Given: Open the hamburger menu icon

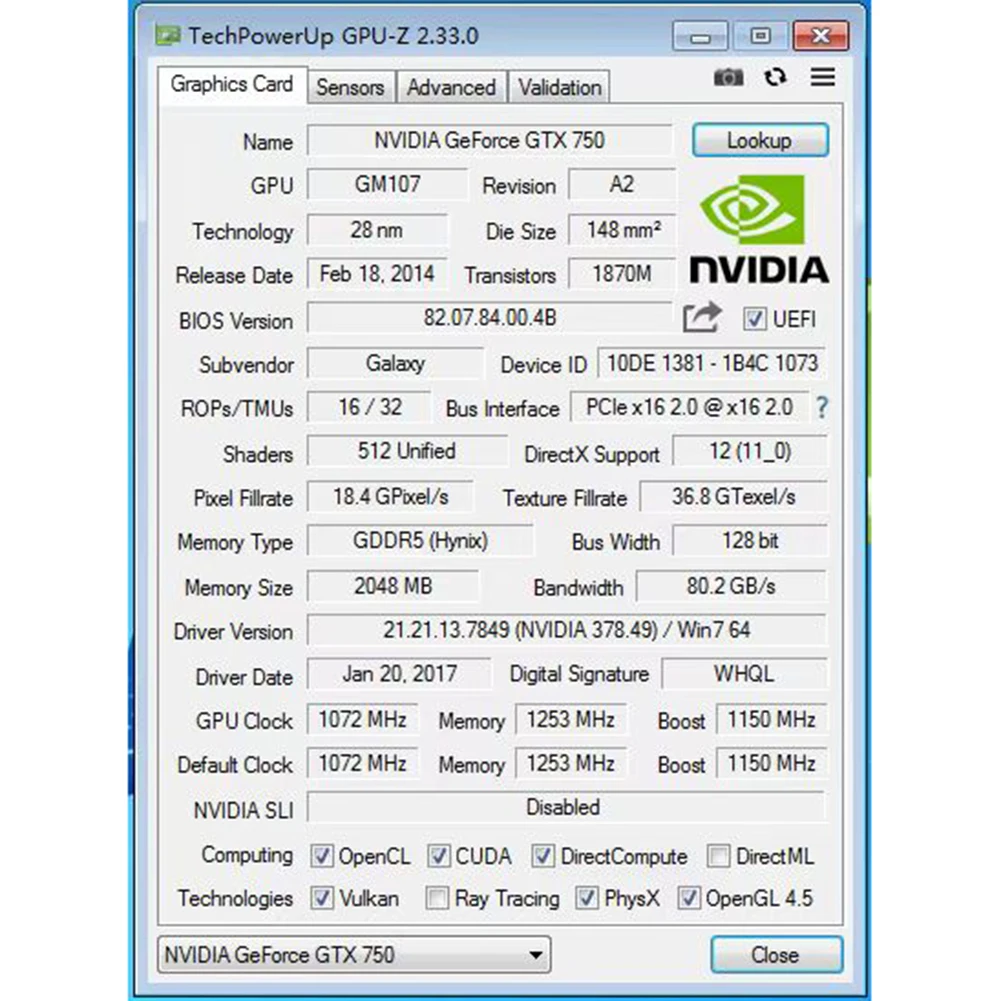Looking at the screenshot, I should tap(823, 77).
